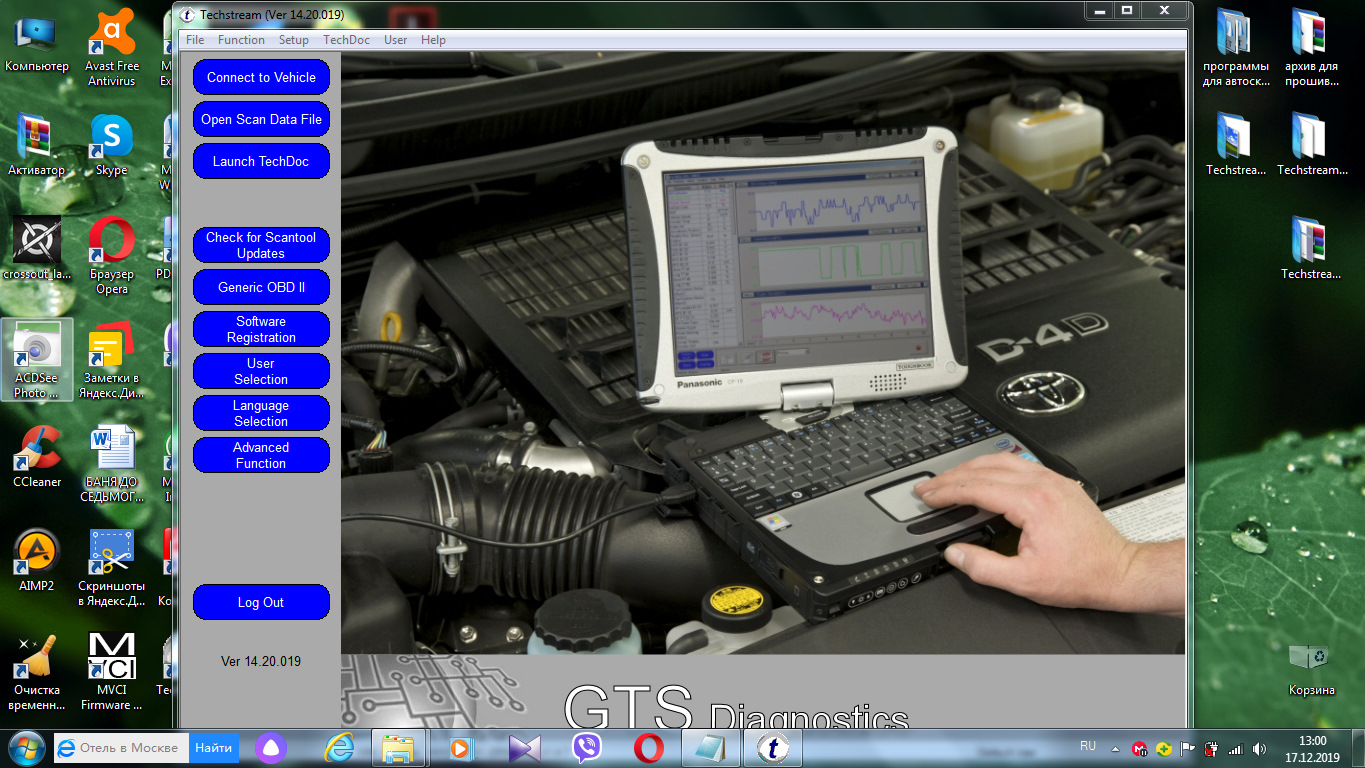
Task: Open the Help menu
Action: coord(433,40)
